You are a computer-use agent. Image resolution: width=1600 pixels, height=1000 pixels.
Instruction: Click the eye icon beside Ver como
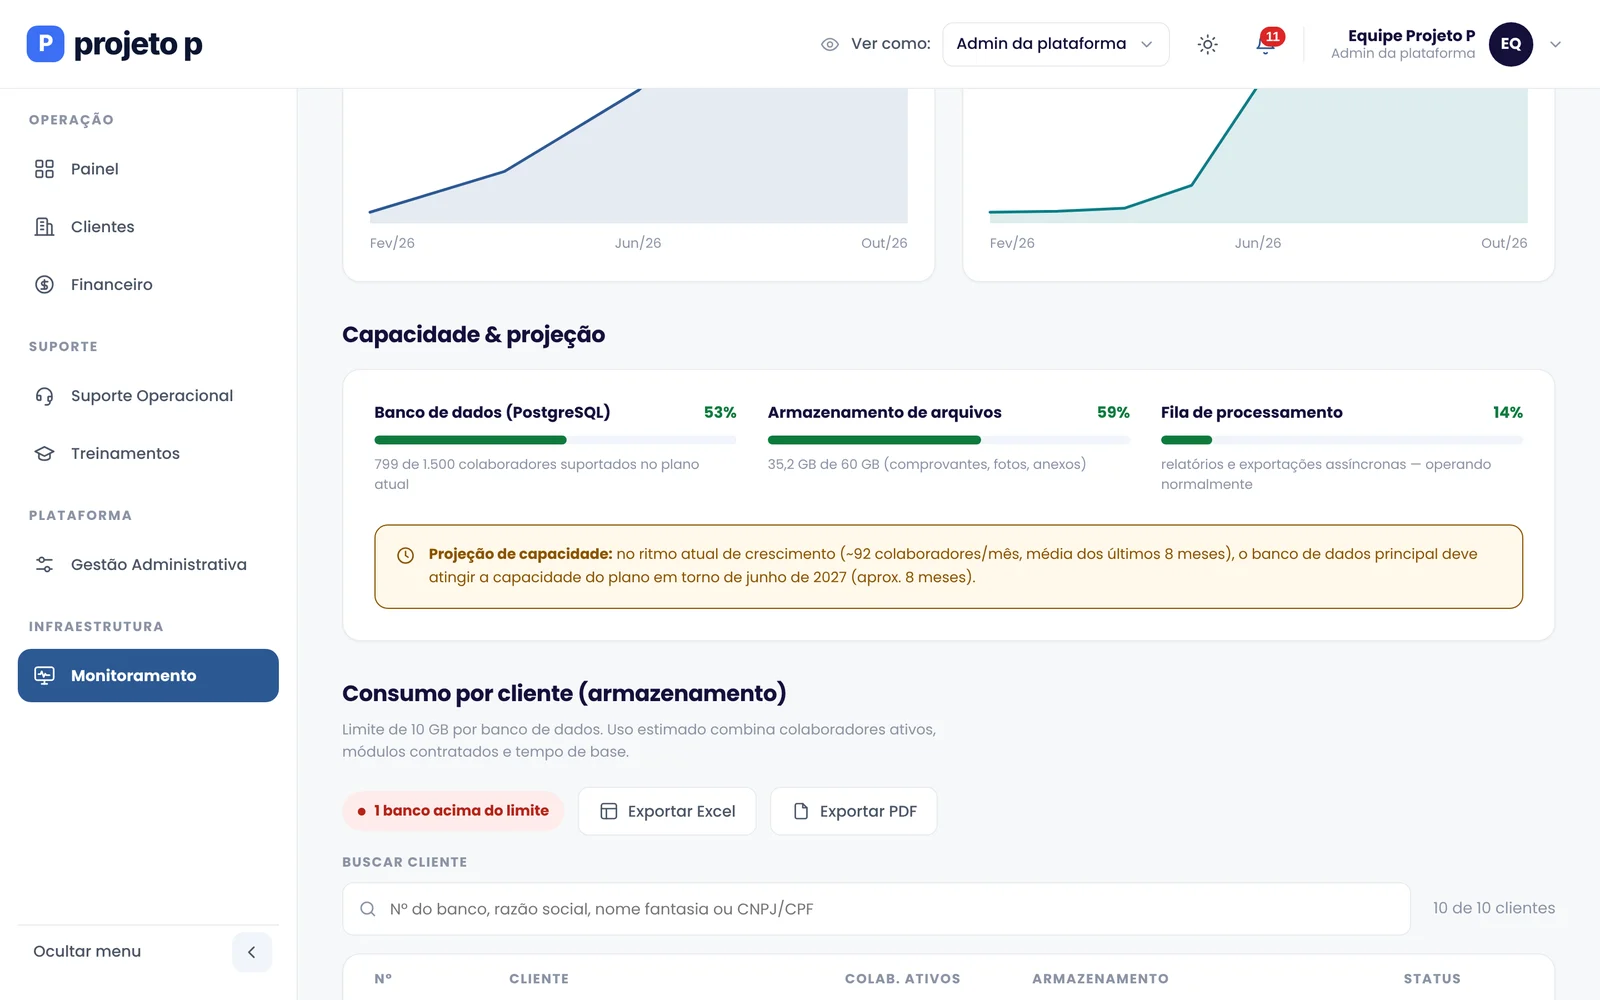[x=829, y=44]
